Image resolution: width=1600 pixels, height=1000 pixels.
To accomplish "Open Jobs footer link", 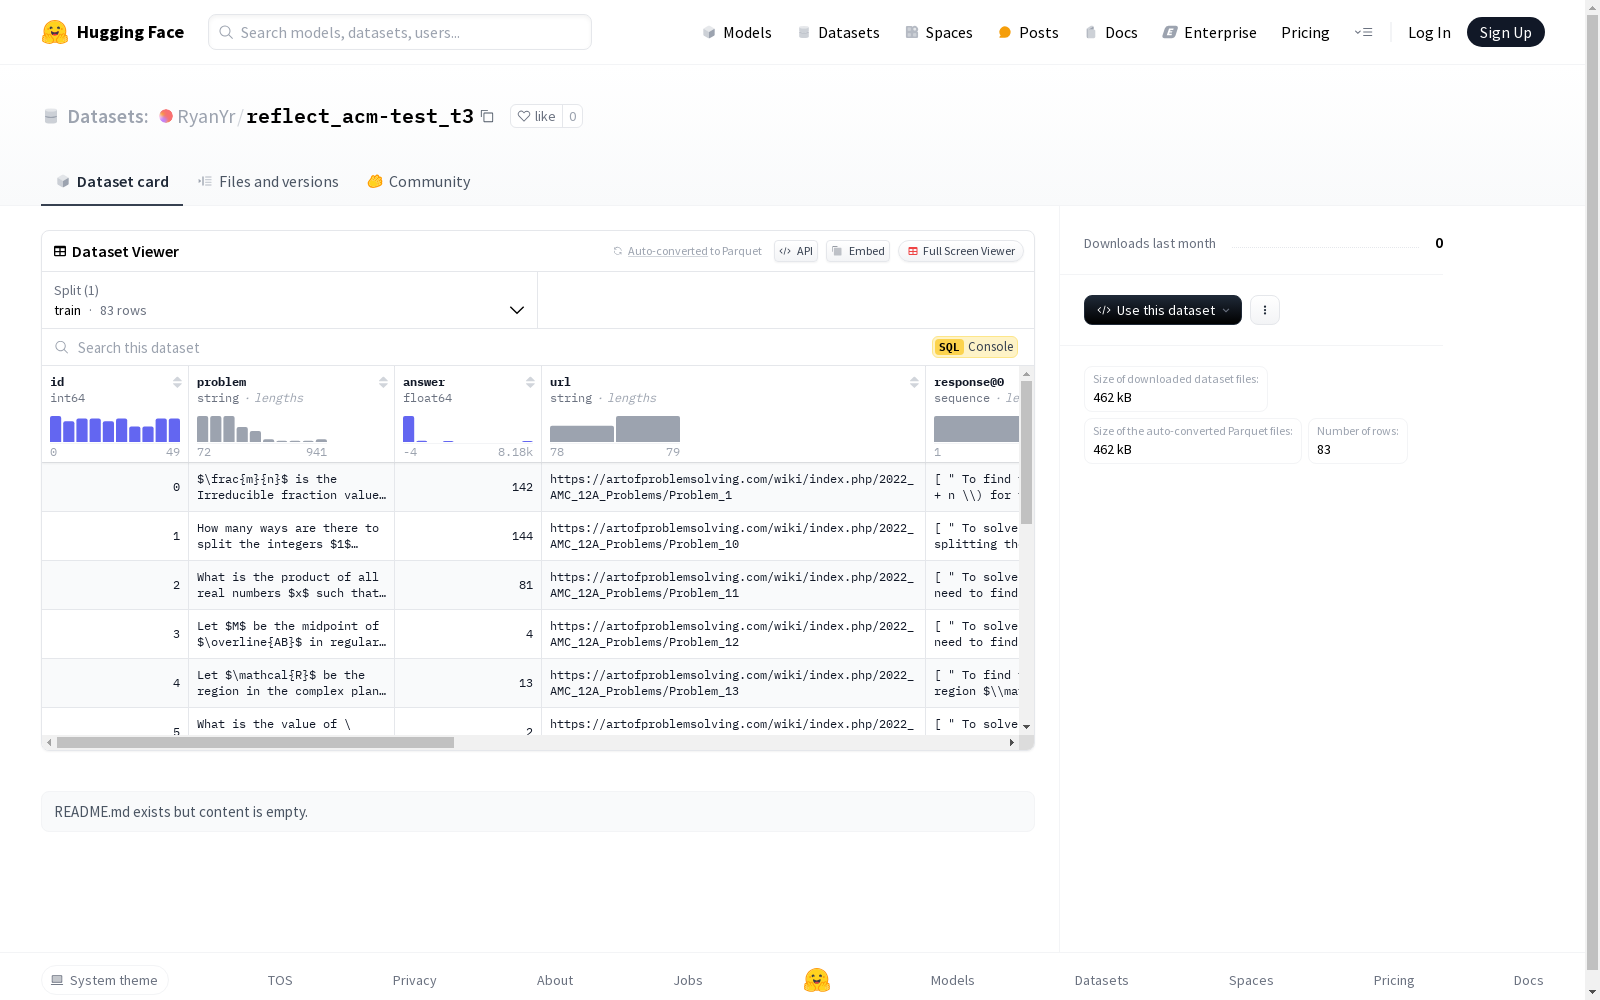I will pyautogui.click(x=688, y=980).
